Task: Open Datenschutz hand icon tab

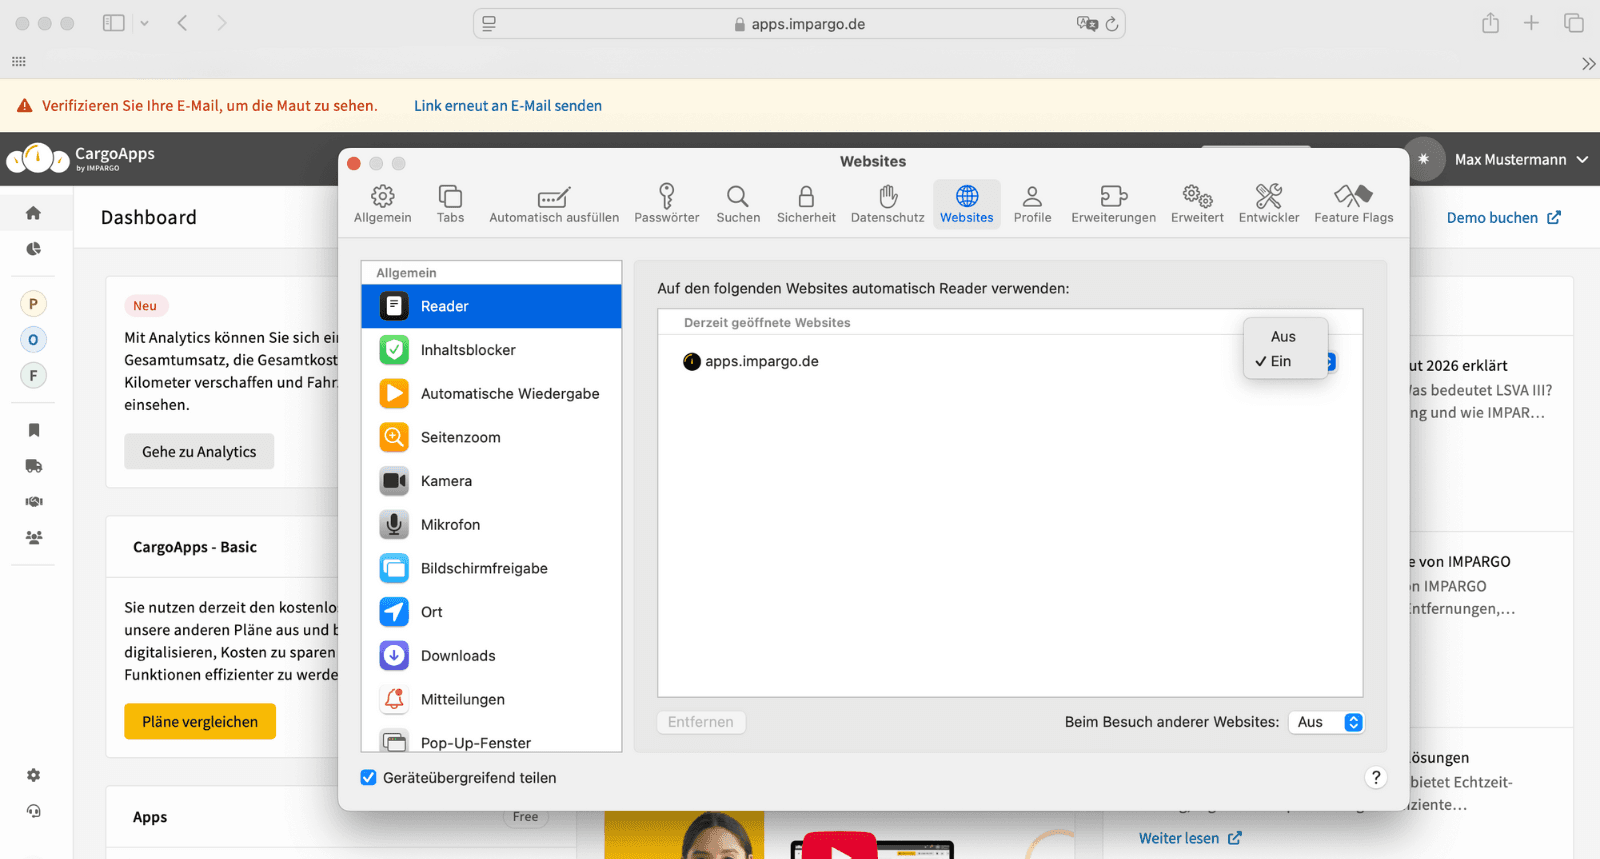Action: coord(887,204)
